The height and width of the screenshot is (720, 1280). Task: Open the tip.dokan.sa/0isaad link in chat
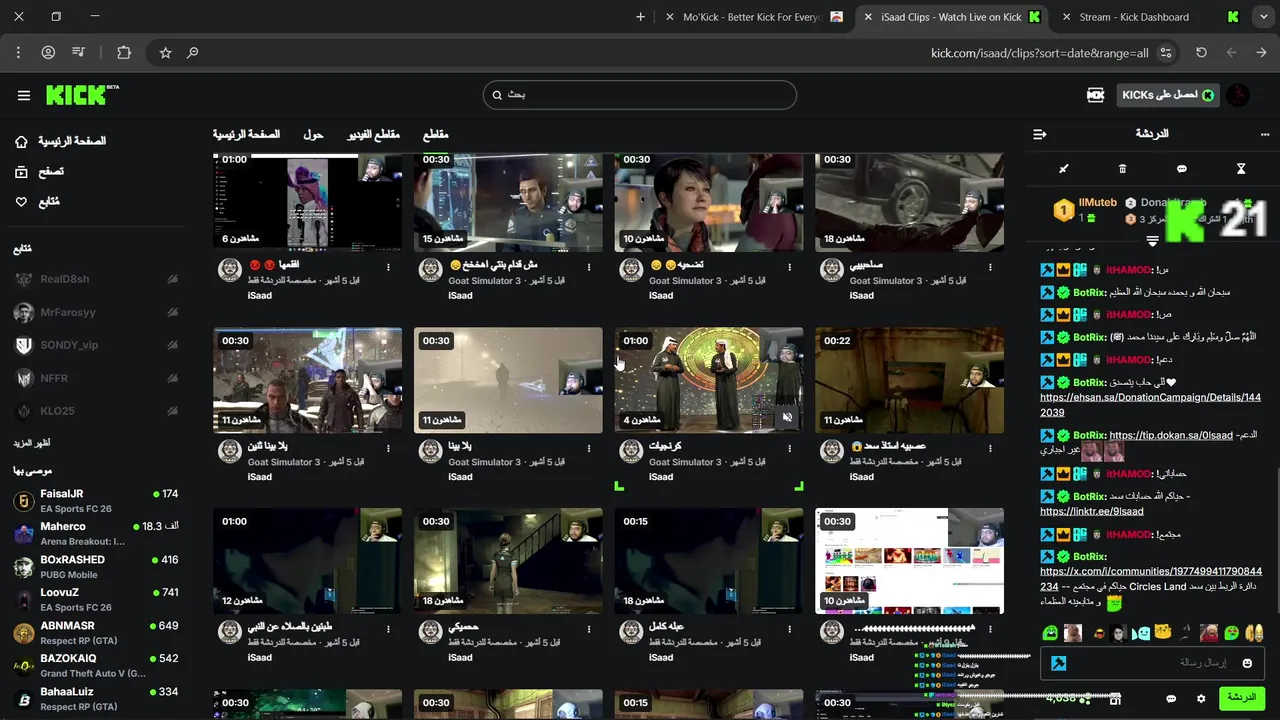1171,435
